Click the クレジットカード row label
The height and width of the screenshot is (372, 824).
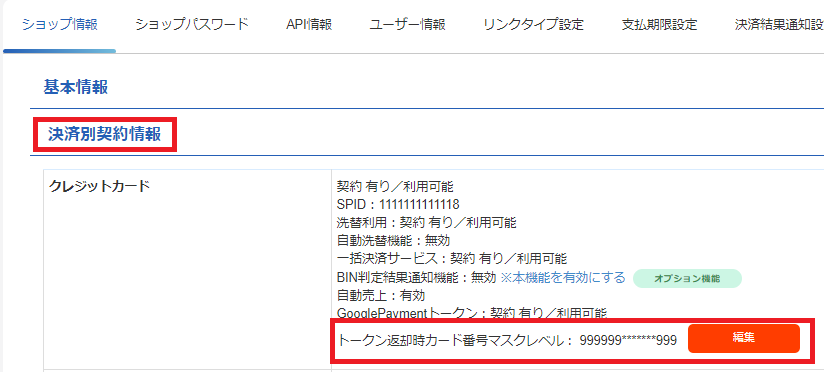tap(99, 186)
